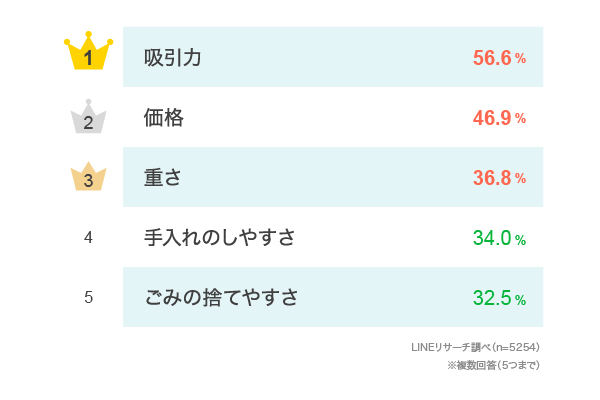Select the 重さ label
The height and width of the screenshot is (400, 600).
pyautogui.click(x=163, y=178)
